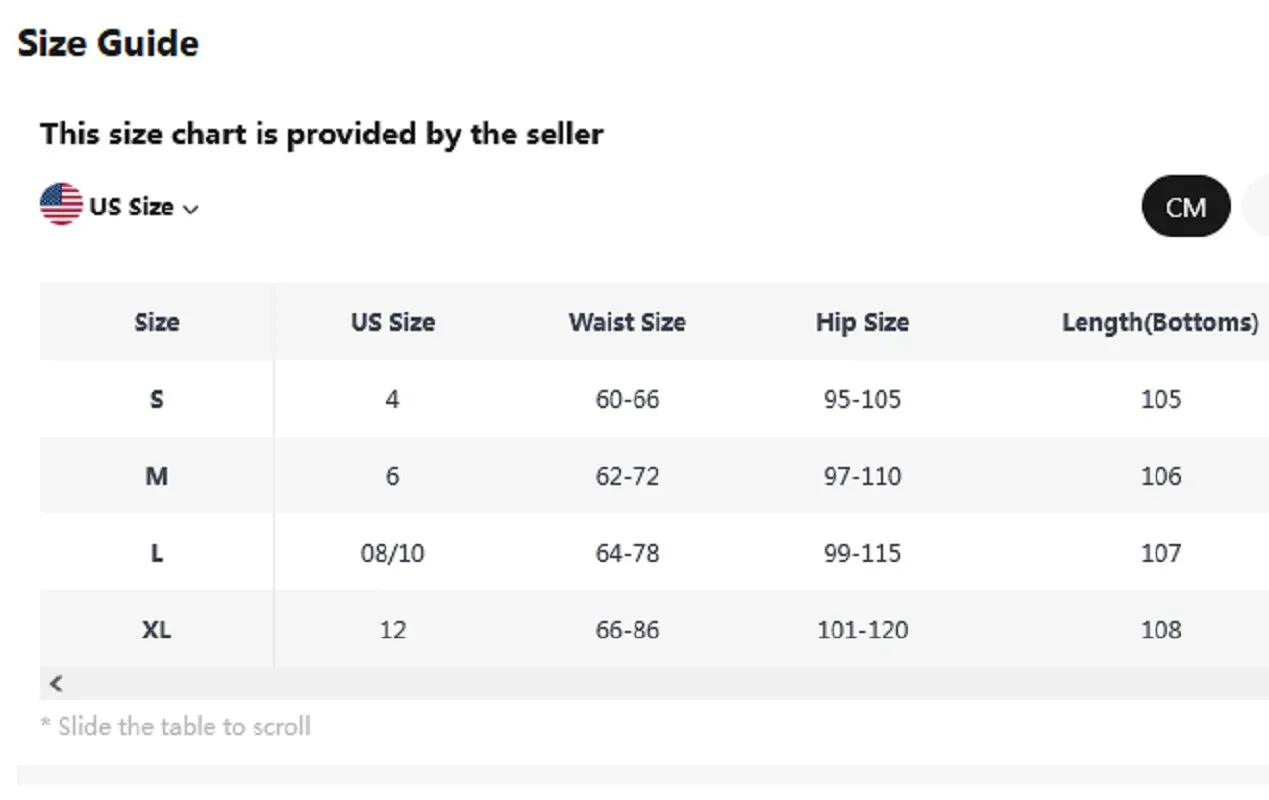Click the left scroll arrow under the table
Viewport: 1269px width, 800px height.
tap(56, 683)
